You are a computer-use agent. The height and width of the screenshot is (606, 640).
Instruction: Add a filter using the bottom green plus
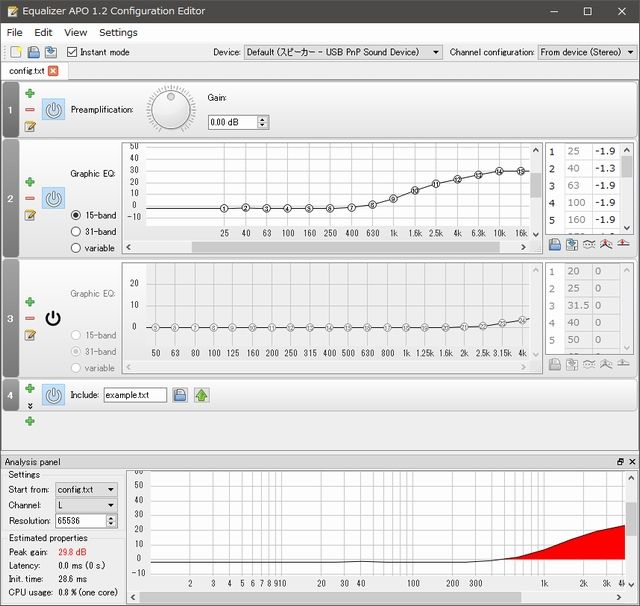pyautogui.click(x=30, y=421)
